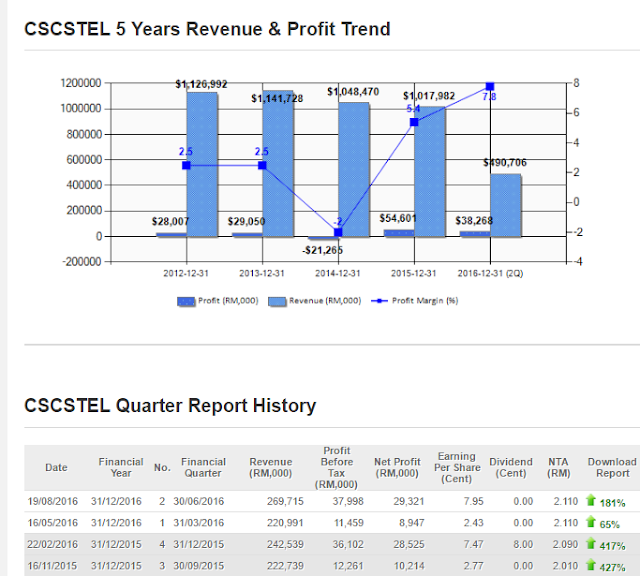
Task: Download the 16/05/2016 quarter report (65% arrow)
Action: point(591,522)
